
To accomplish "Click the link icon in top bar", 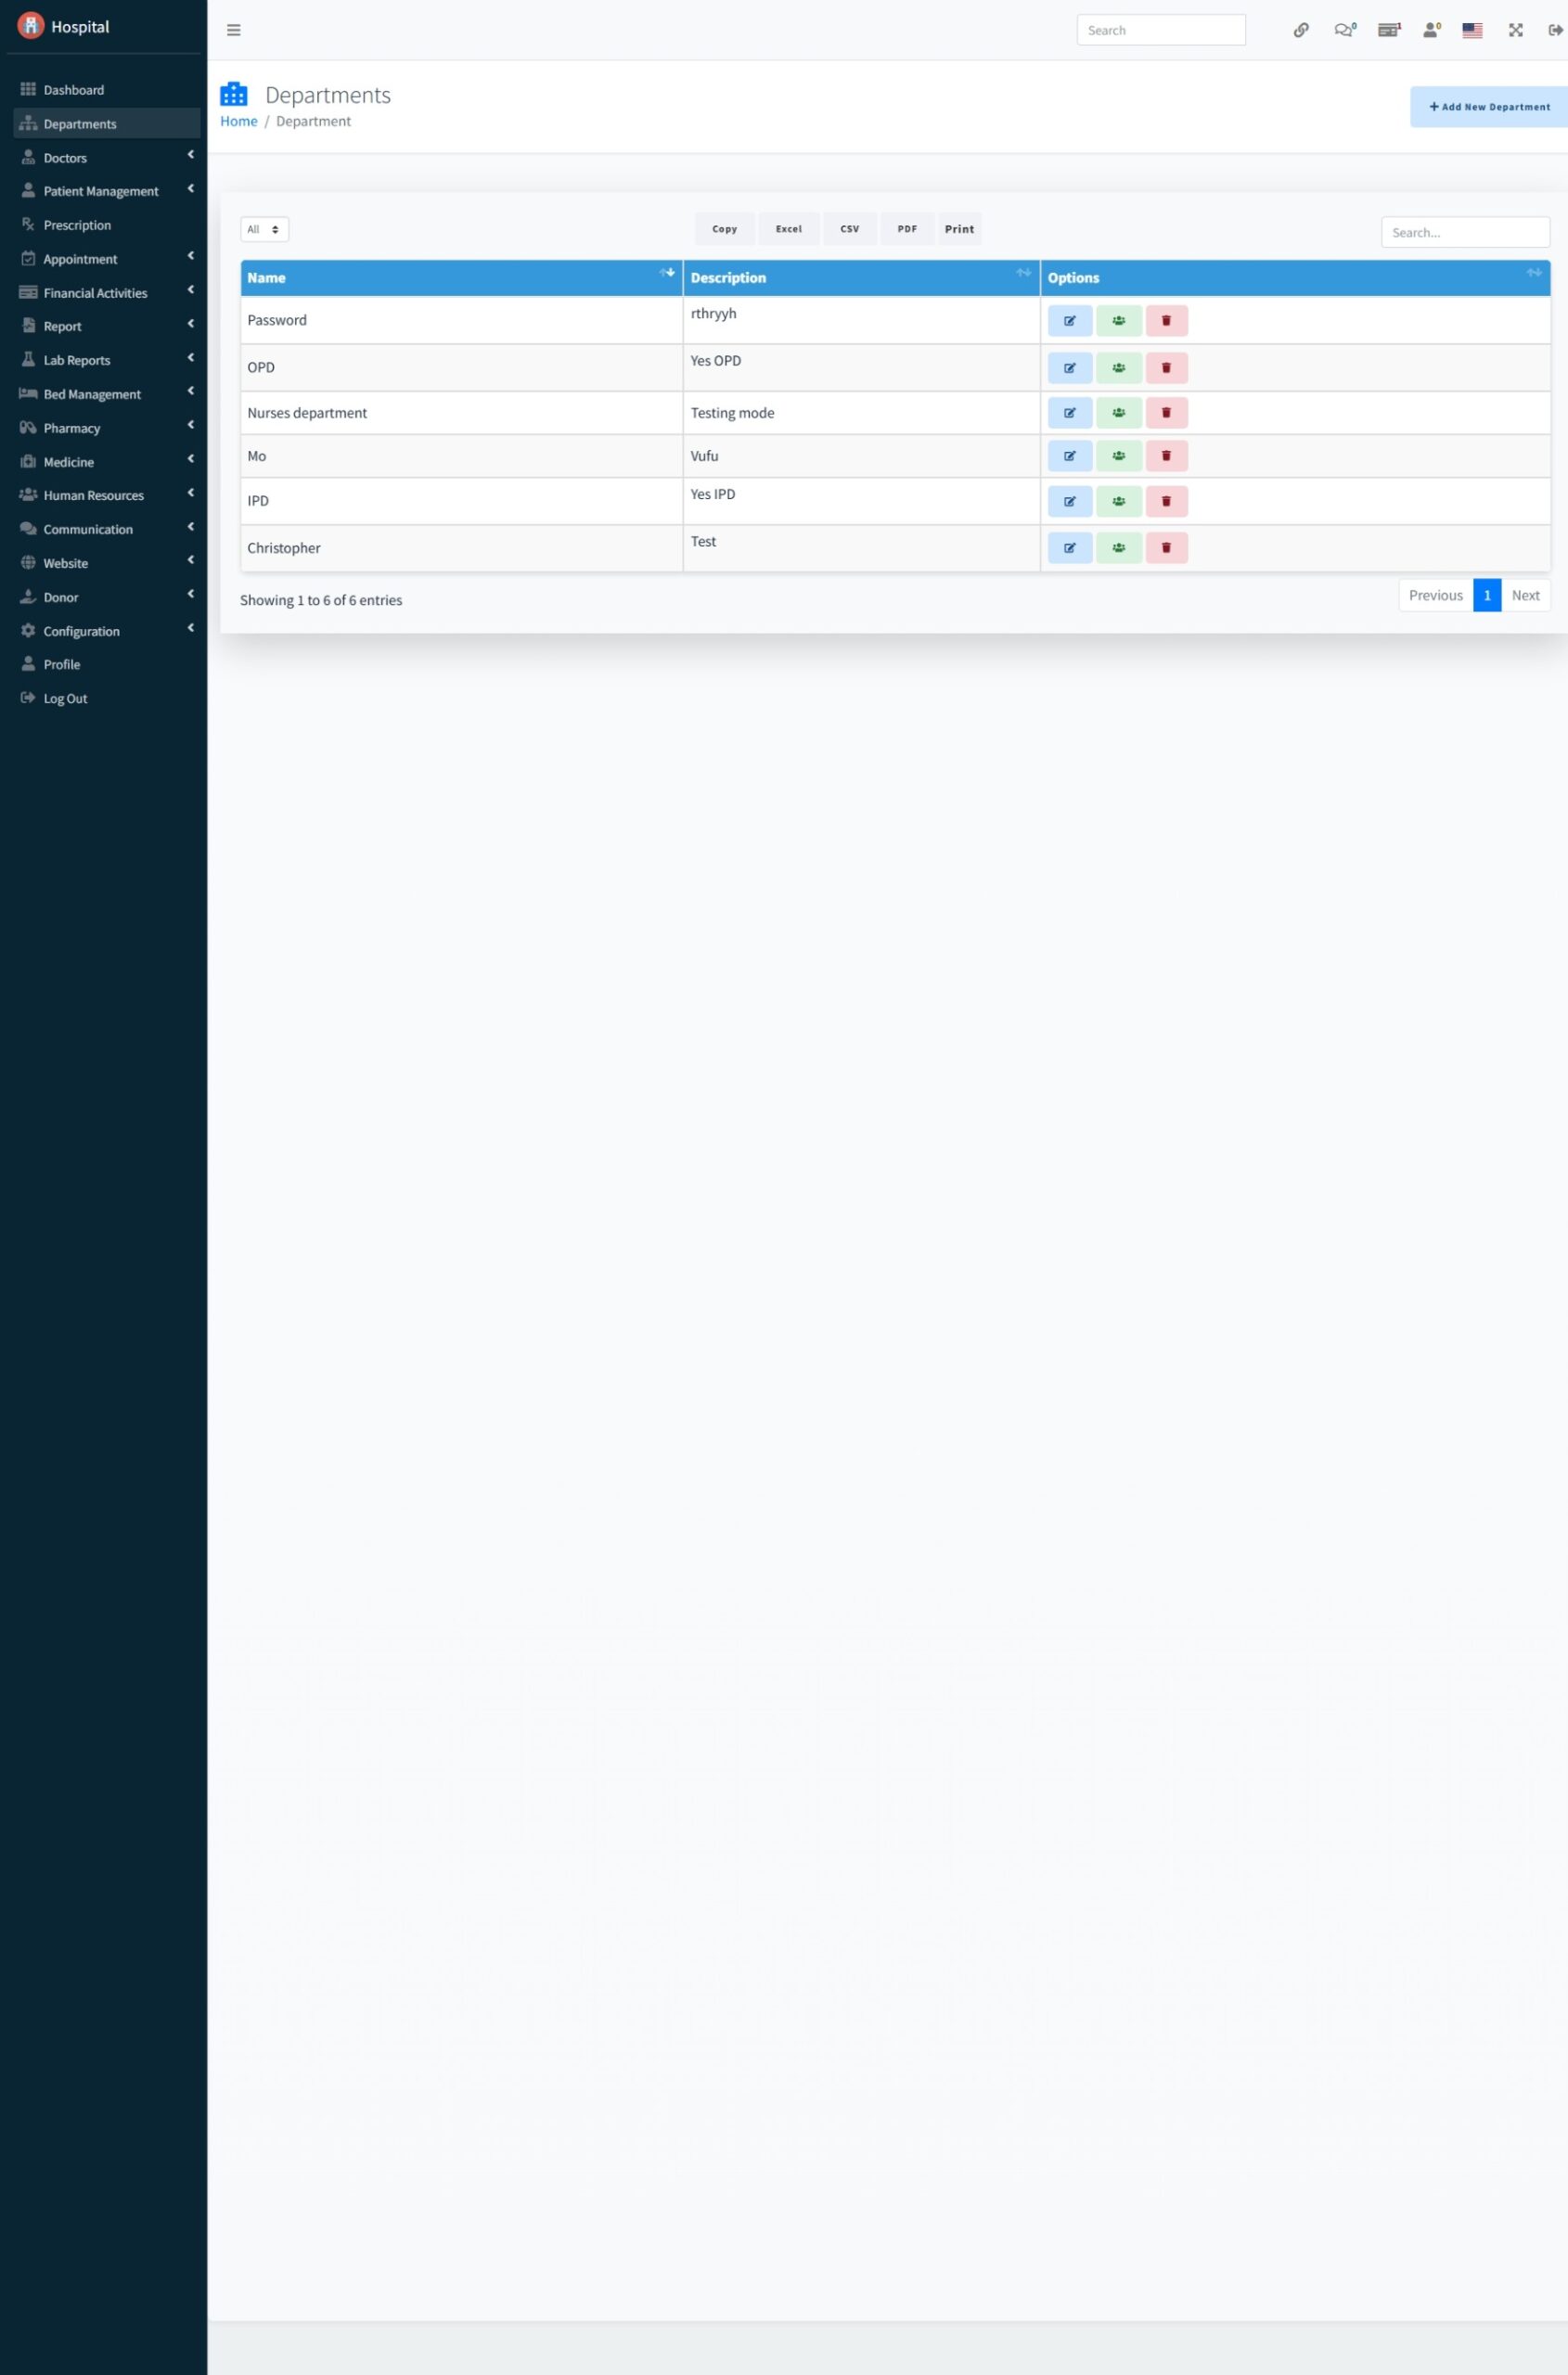I will [1301, 30].
